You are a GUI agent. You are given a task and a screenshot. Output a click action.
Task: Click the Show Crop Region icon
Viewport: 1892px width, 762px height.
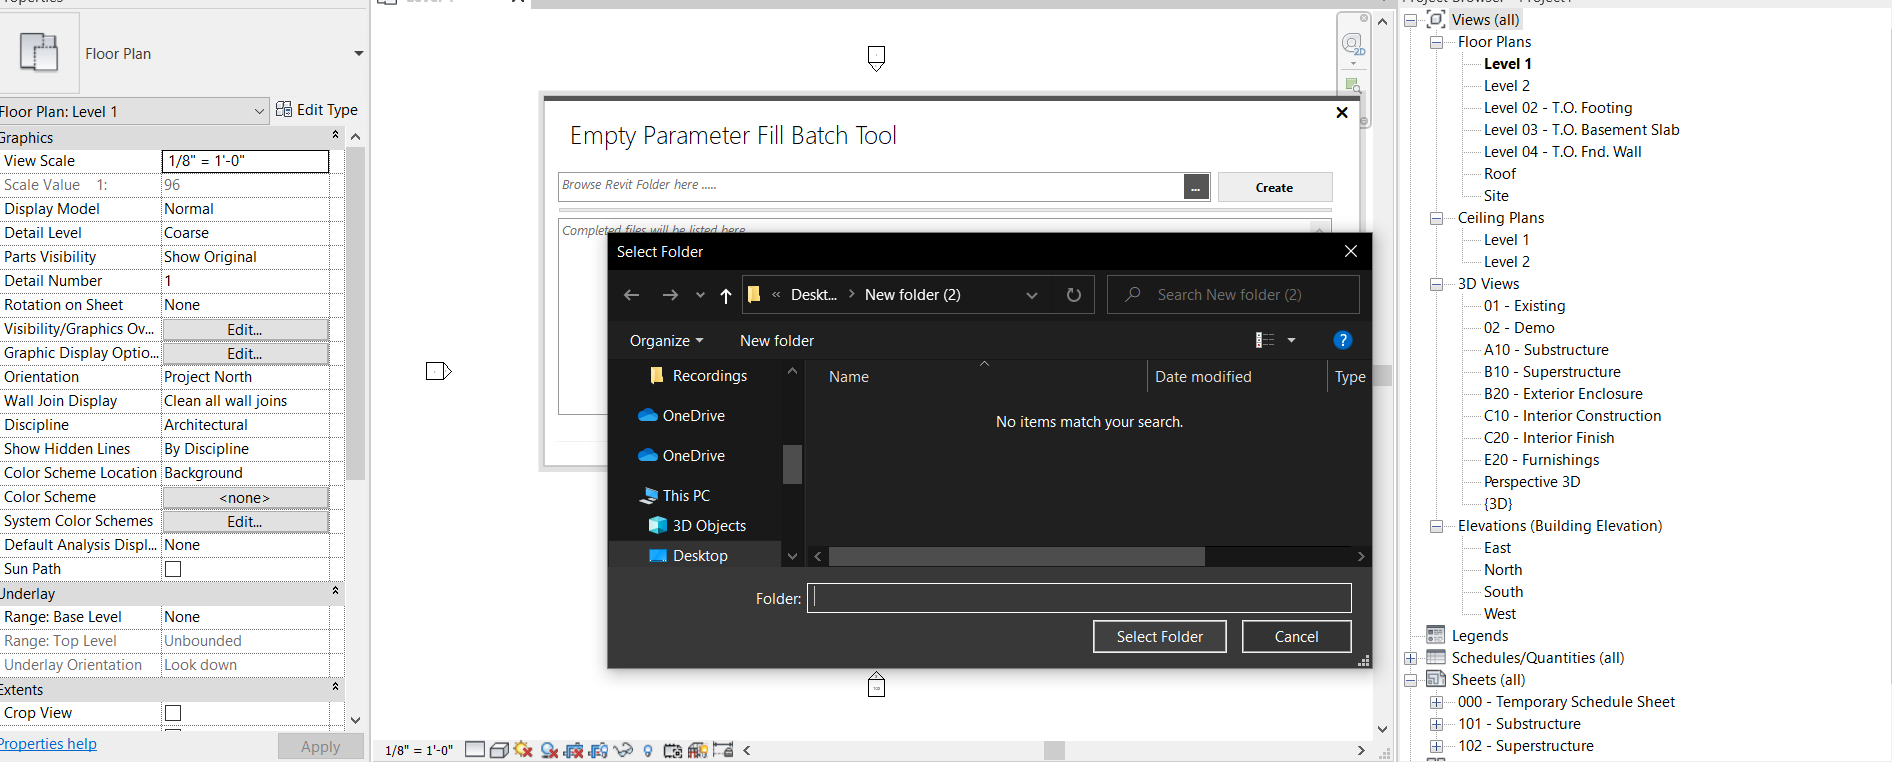click(598, 749)
